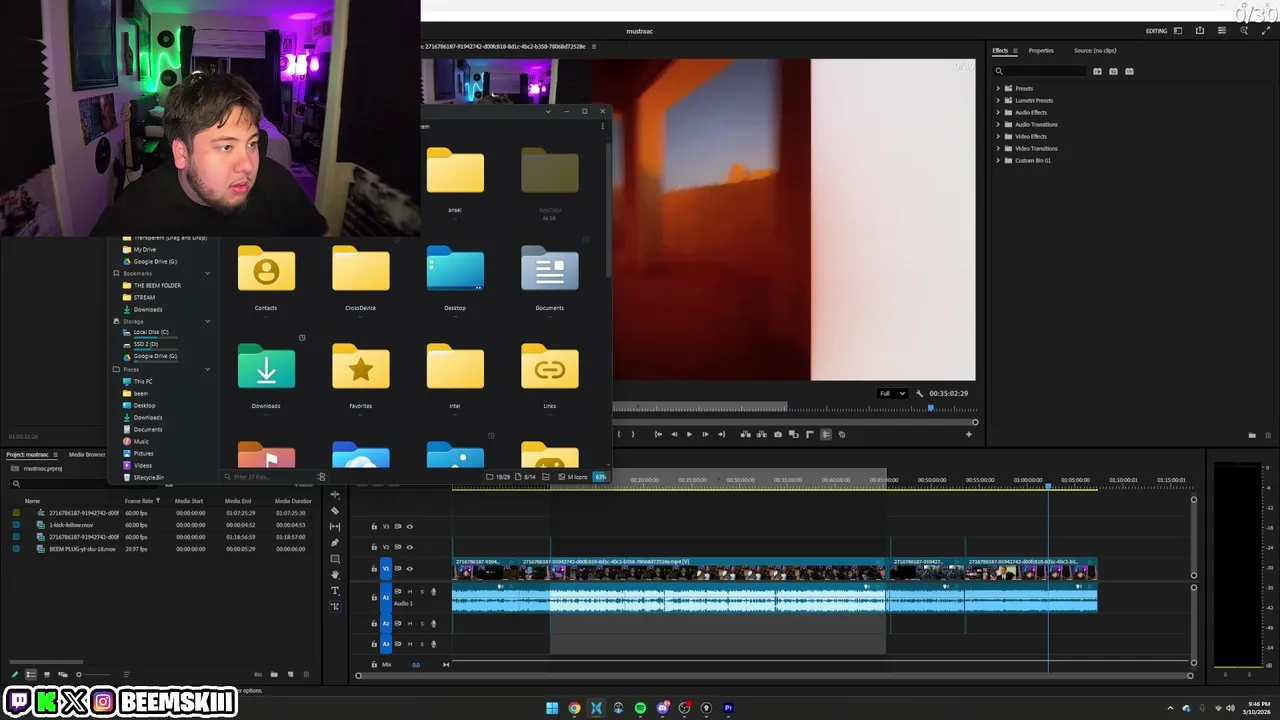This screenshot has height=720, width=1280.
Task: Toggle V1 track output eye
Action: pos(409,569)
